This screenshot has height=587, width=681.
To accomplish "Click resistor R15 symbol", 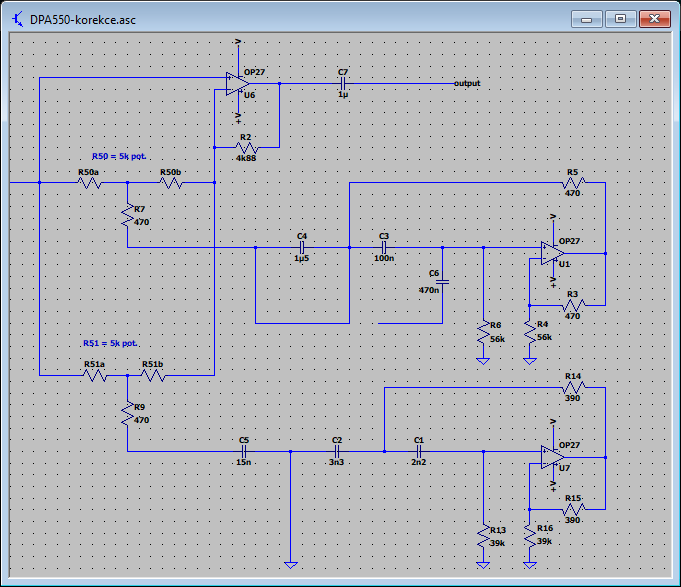I will pos(574,509).
